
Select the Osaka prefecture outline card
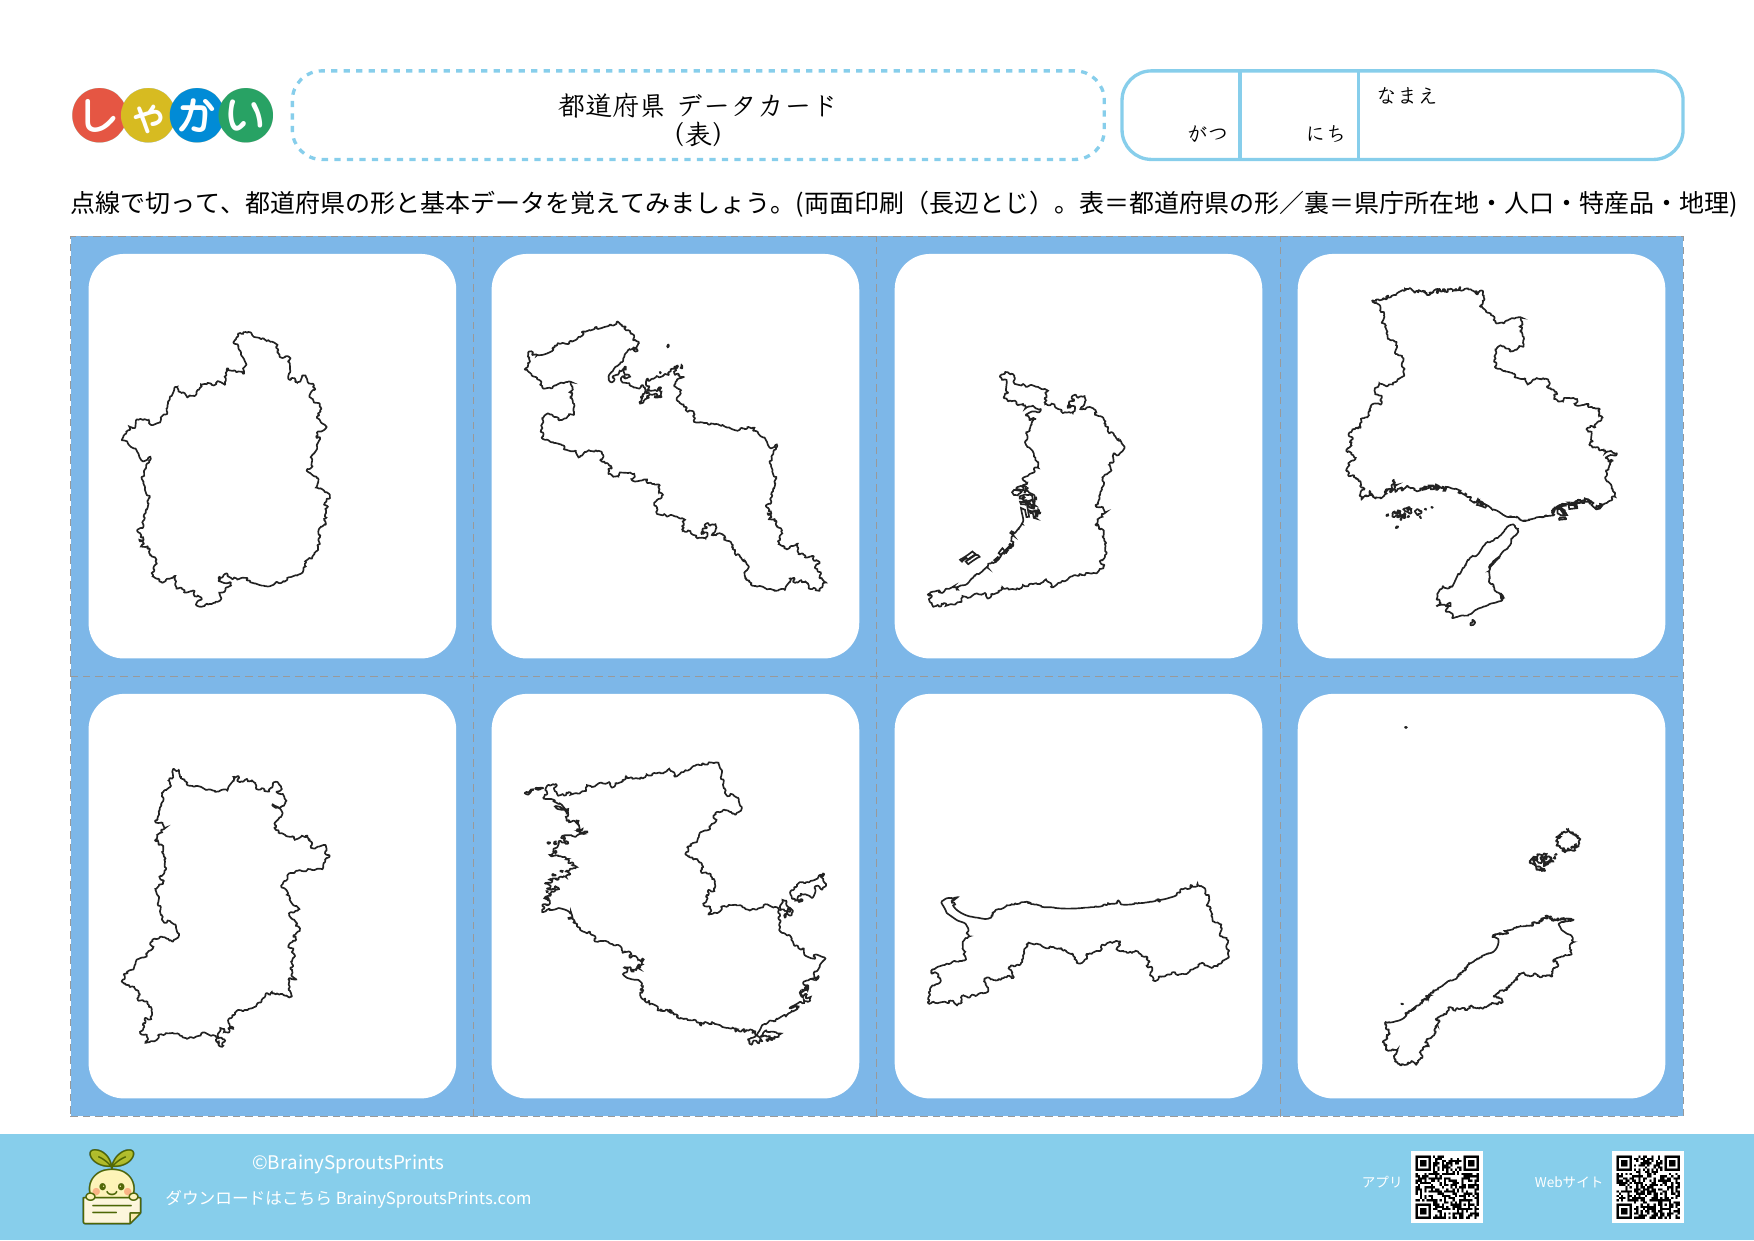(x=1078, y=456)
